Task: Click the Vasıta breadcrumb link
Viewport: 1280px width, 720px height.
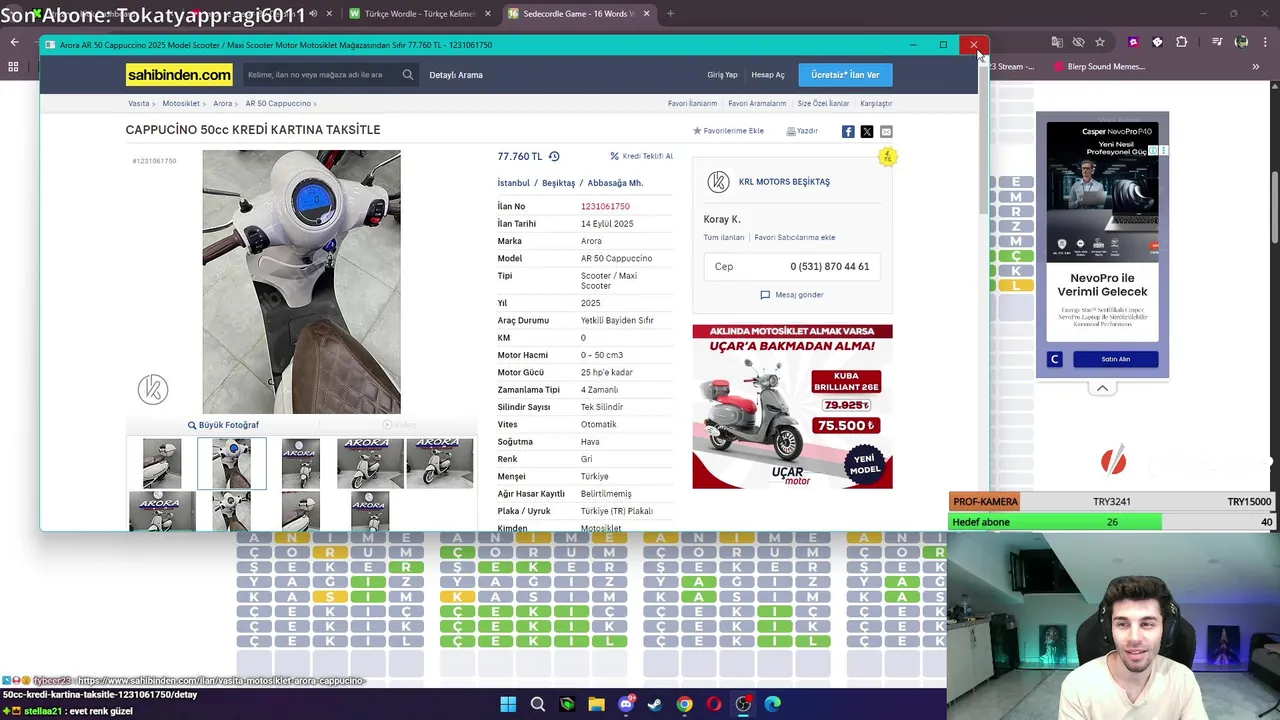Action: pos(138,103)
